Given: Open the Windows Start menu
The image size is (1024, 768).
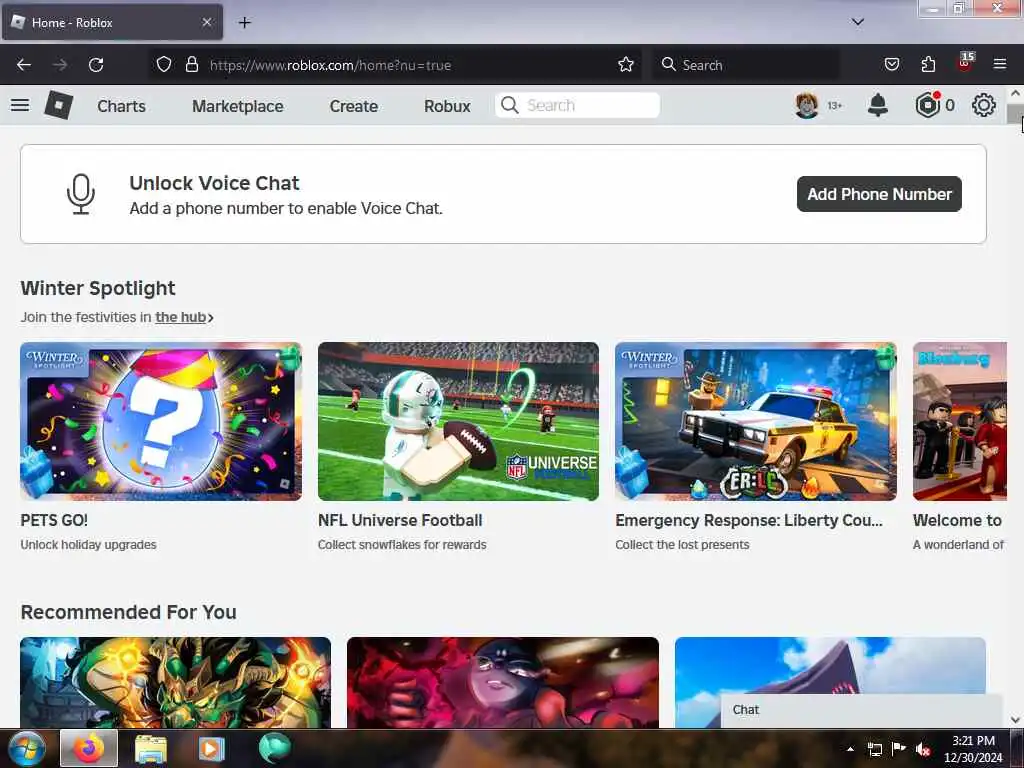Looking at the screenshot, I should (26, 748).
